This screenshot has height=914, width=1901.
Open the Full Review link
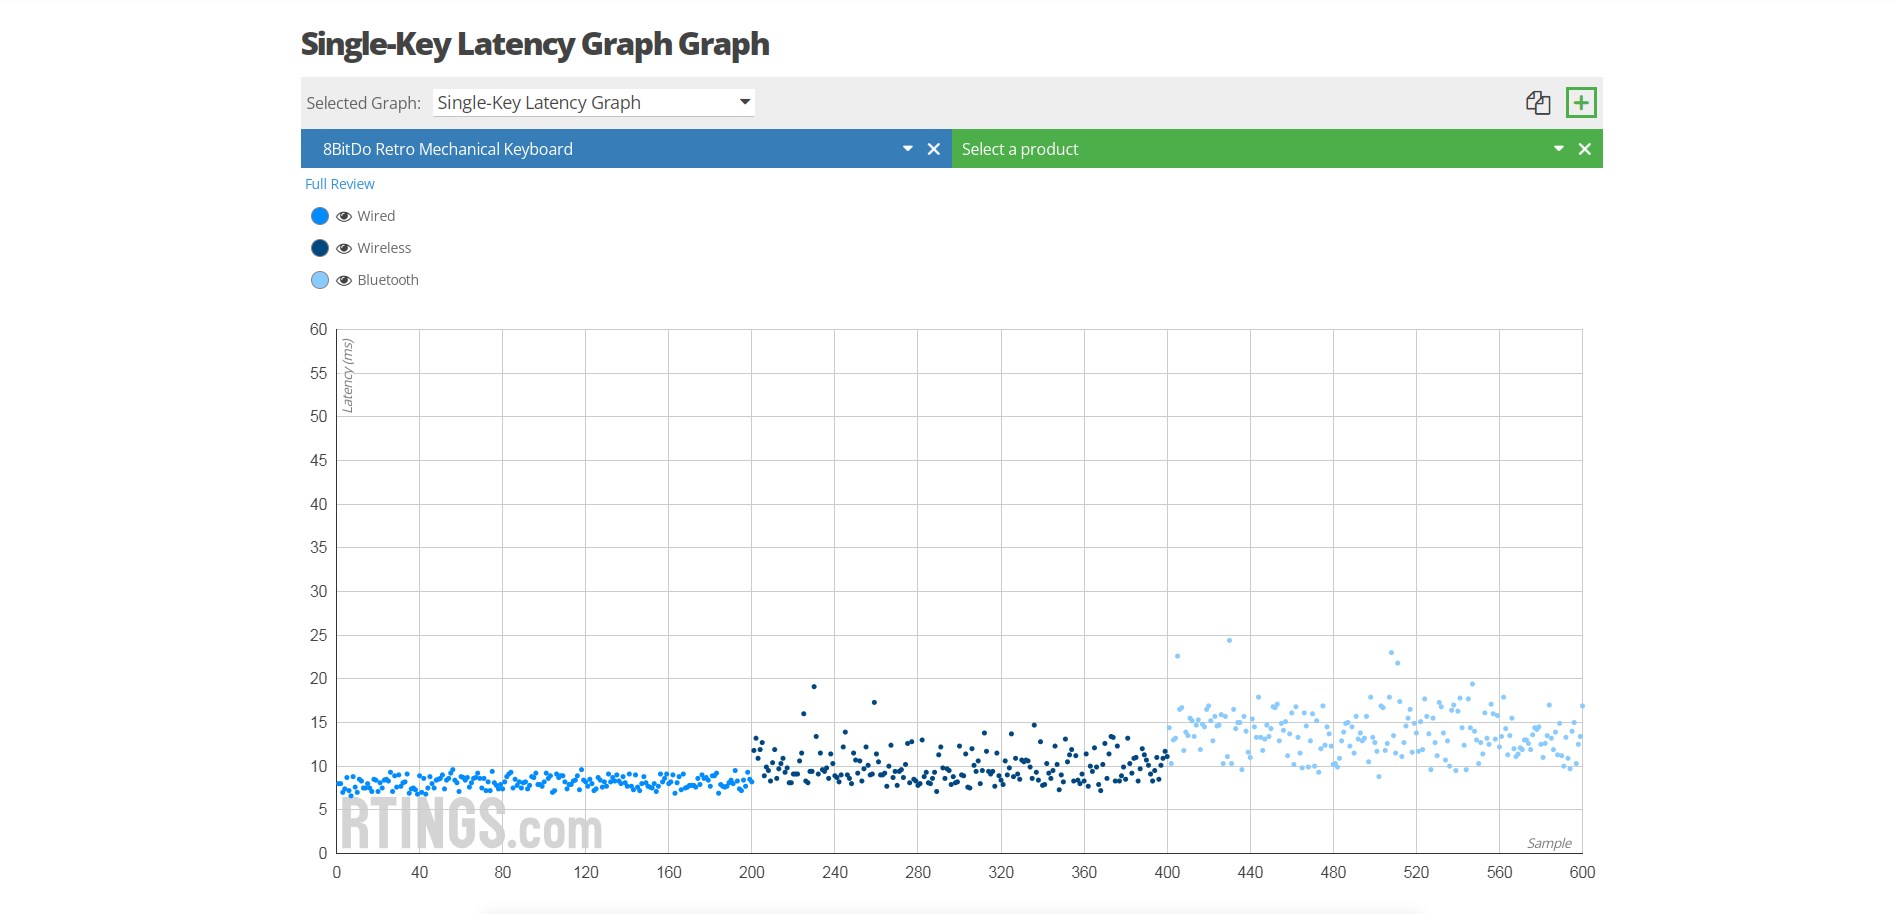click(340, 184)
